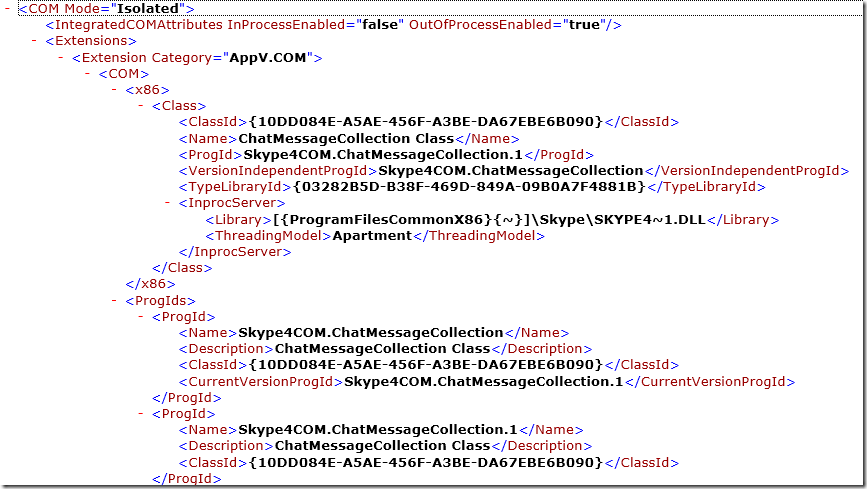
Task: Click the closing </x86> tag
Action: tap(150, 284)
